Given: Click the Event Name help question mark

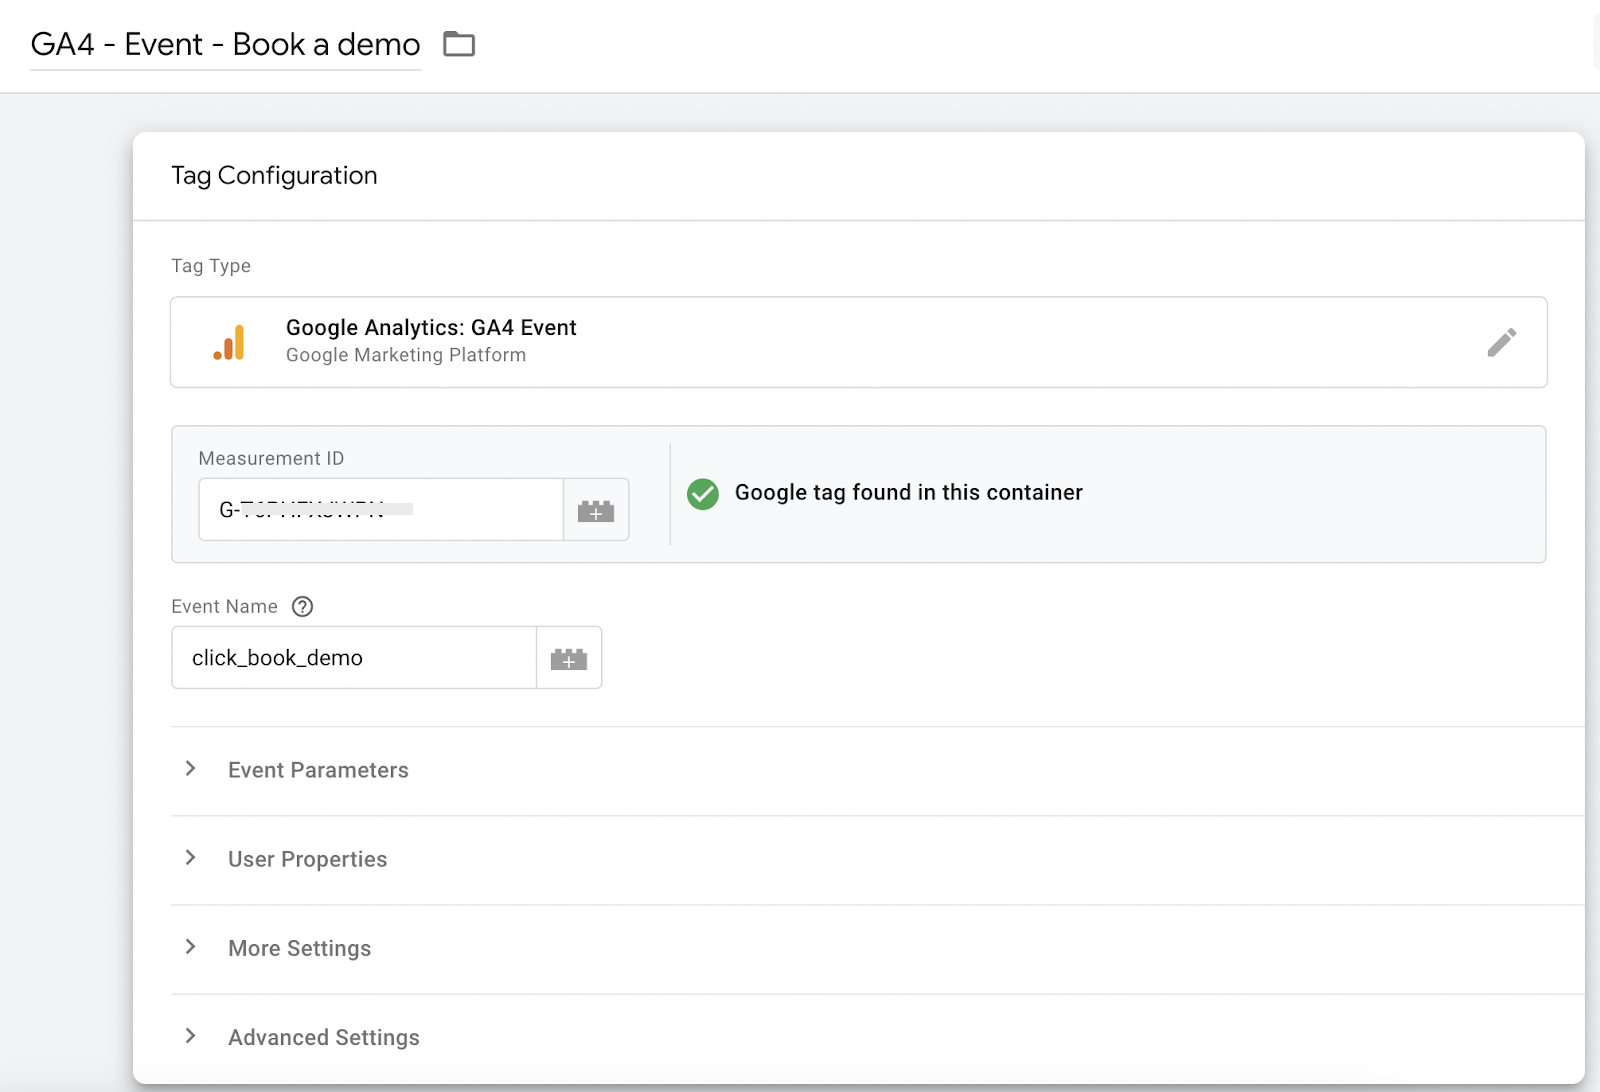Looking at the screenshot, I should point(302,607).
